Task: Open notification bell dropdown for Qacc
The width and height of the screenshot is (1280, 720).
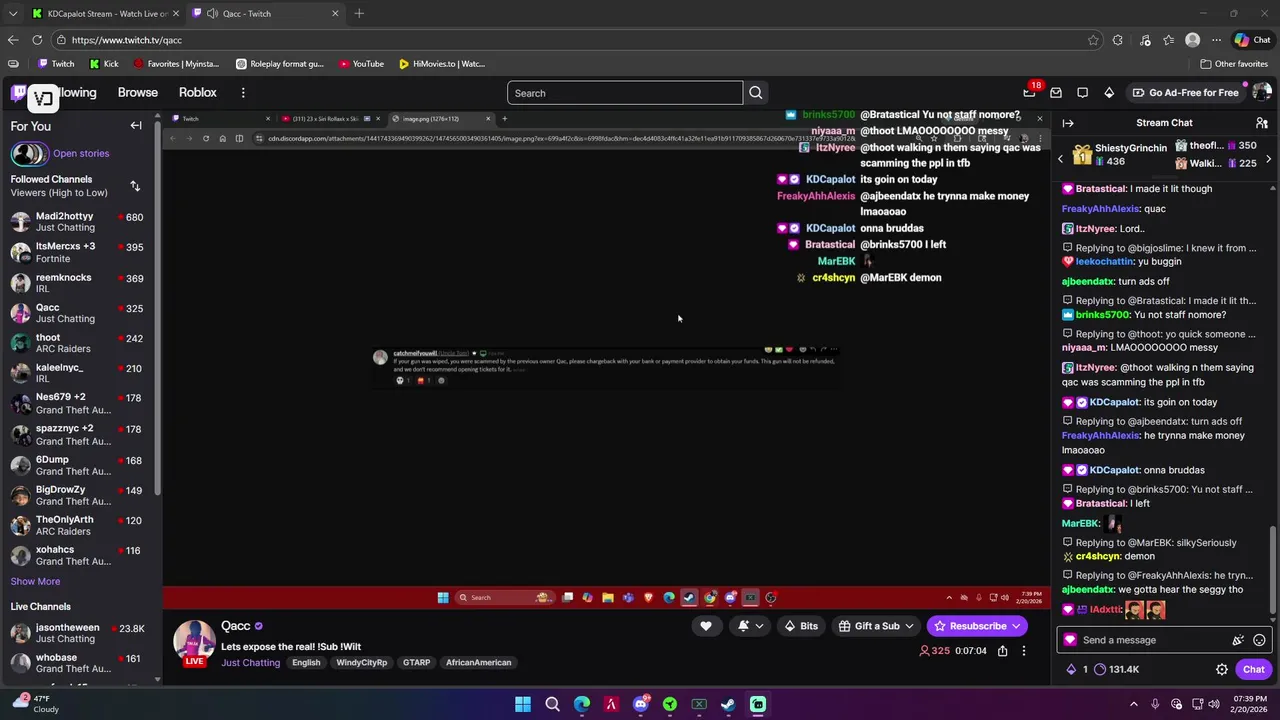Action: pyautogui.click(x=750, y=626)
